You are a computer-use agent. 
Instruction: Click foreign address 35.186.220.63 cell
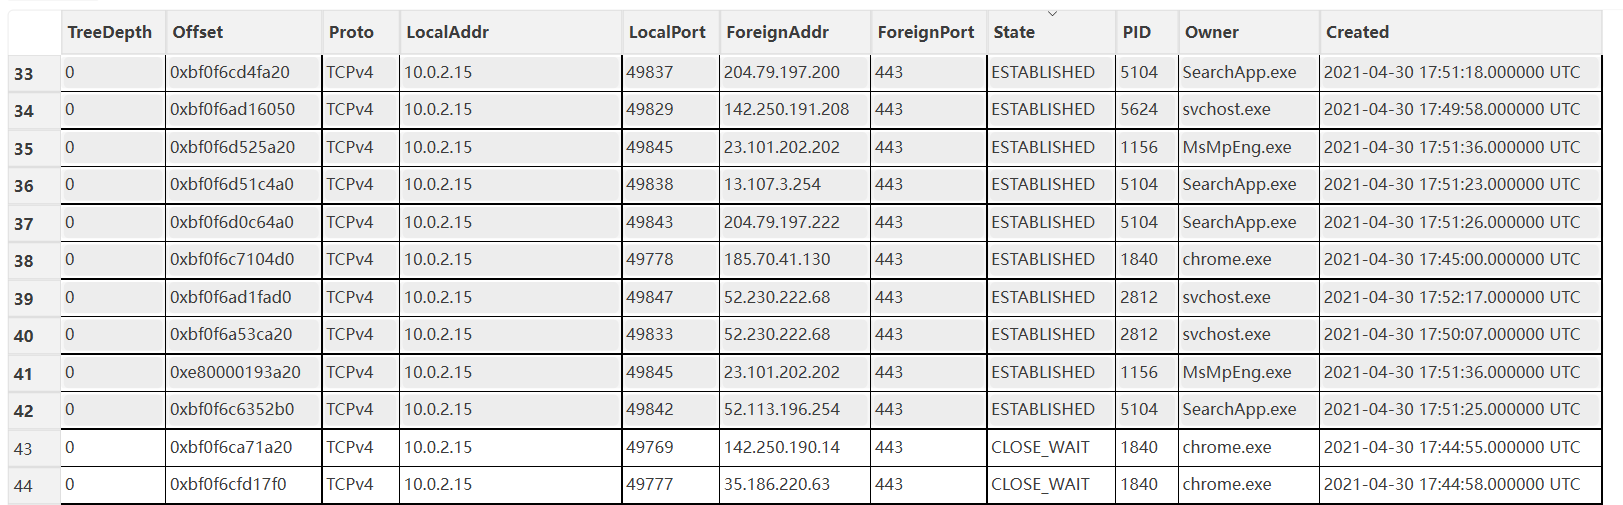point(777,485)
